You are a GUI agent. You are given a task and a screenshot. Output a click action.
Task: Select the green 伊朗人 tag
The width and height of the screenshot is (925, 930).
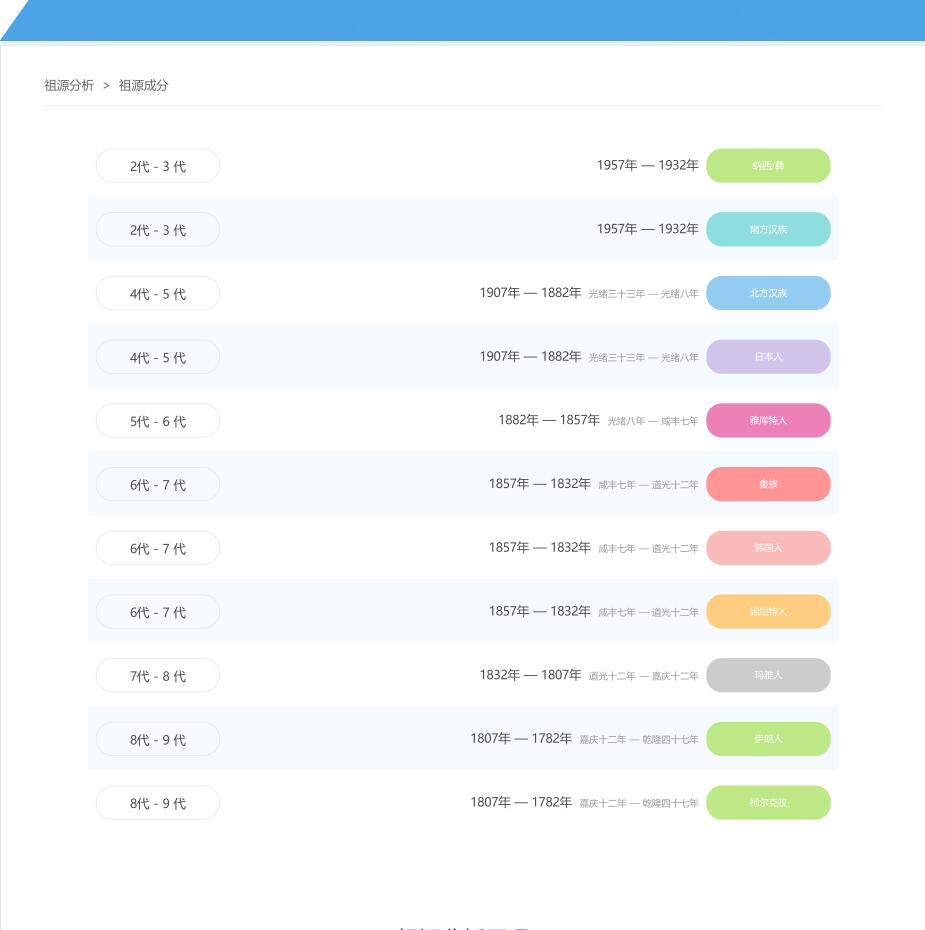coord(768,739)
